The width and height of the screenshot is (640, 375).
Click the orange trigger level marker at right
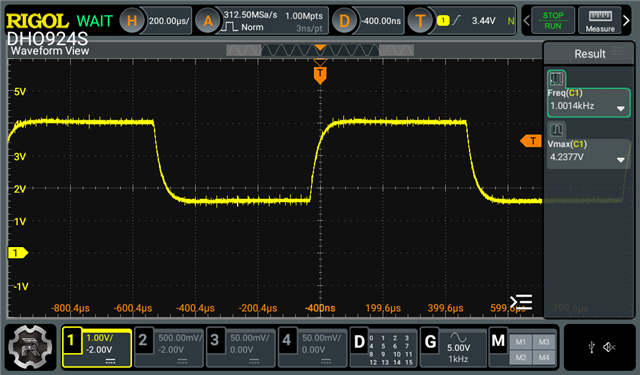point(531,141)
